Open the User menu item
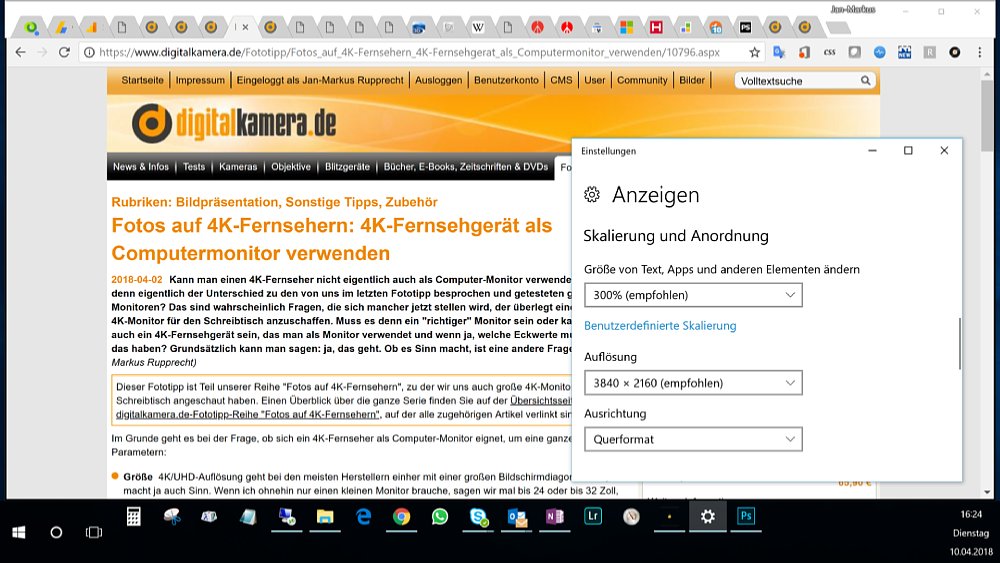 [594, 80]
